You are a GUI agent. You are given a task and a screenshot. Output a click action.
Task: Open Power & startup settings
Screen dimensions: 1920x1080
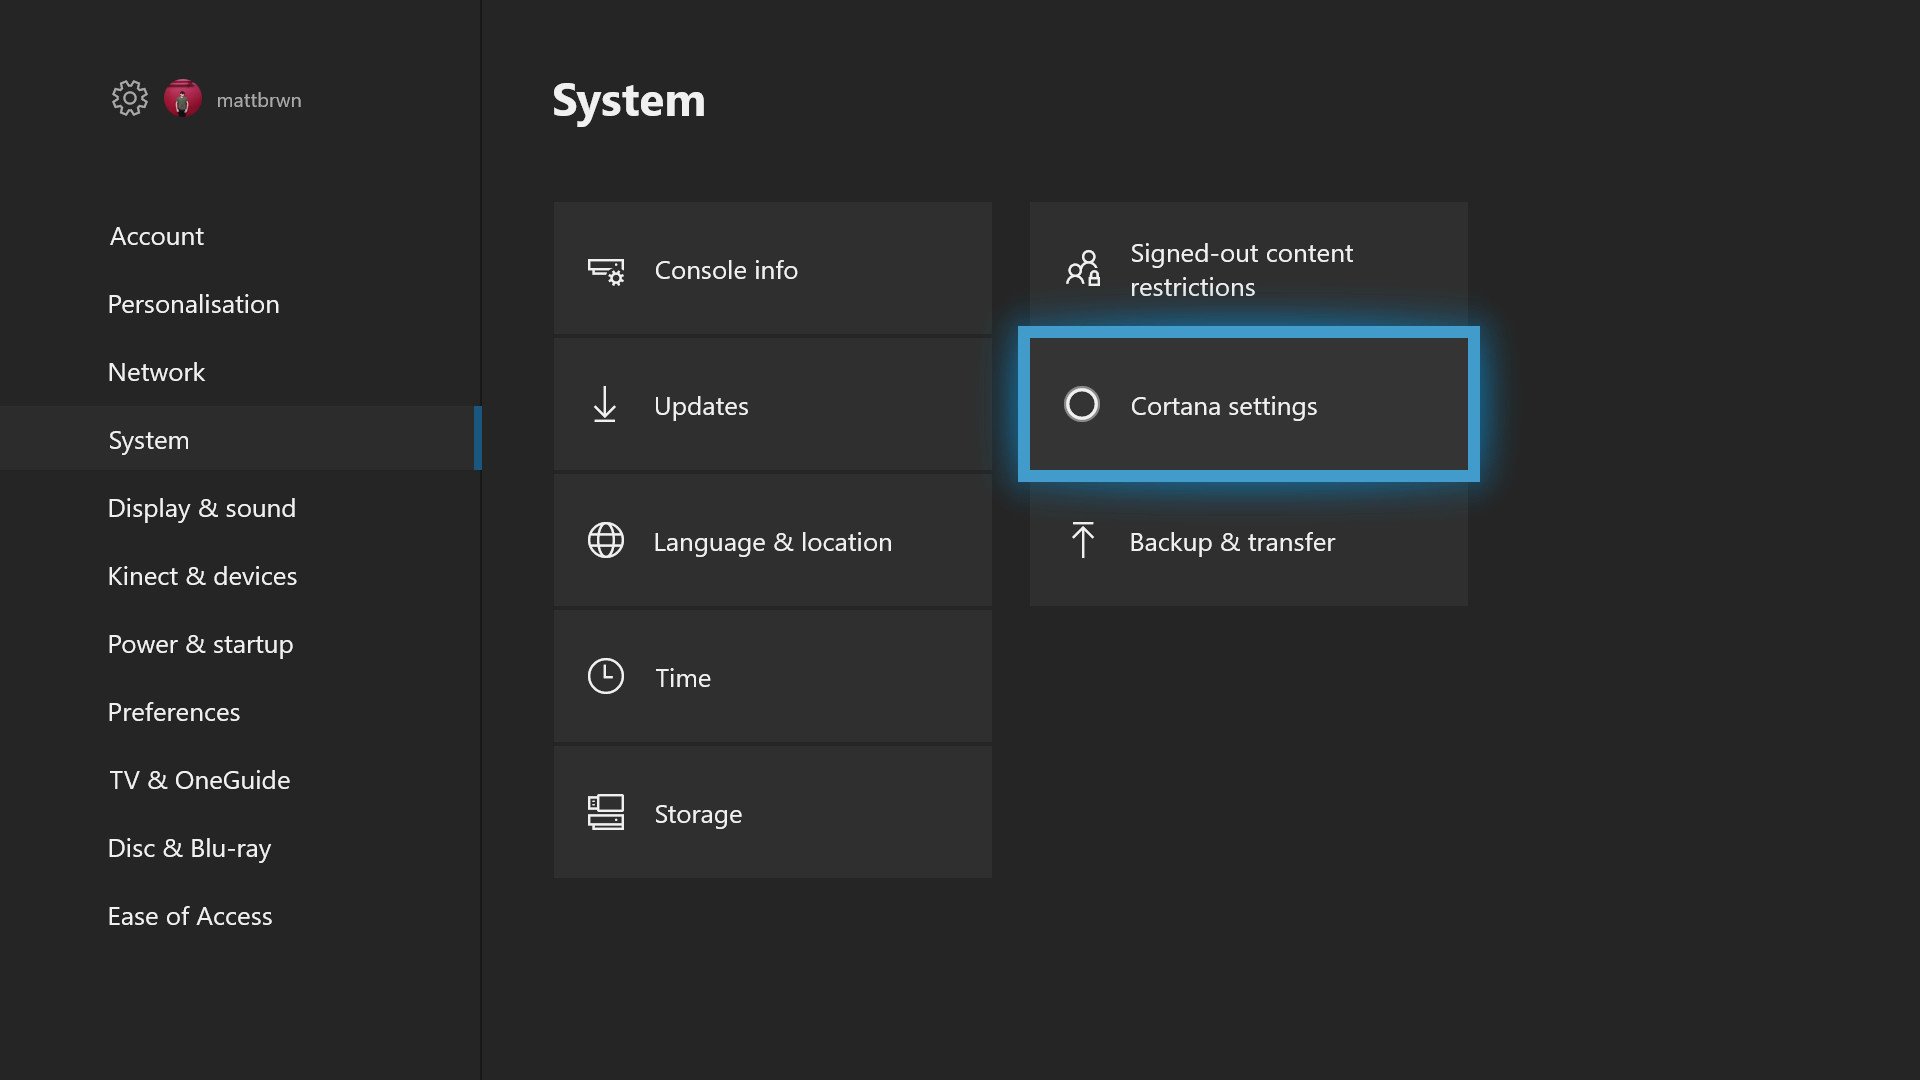click(x=200, y=644)
